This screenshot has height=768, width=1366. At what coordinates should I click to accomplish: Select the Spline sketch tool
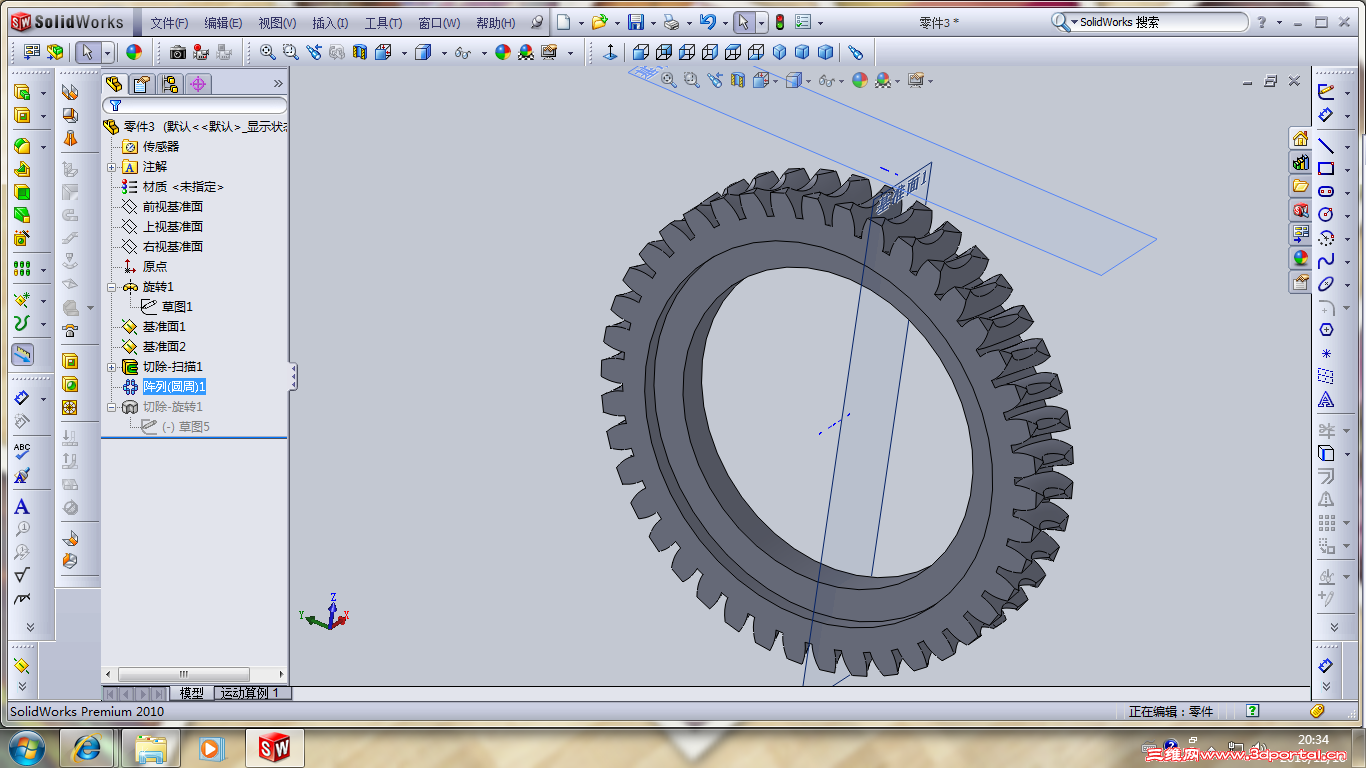click(x=1326, y=261)
